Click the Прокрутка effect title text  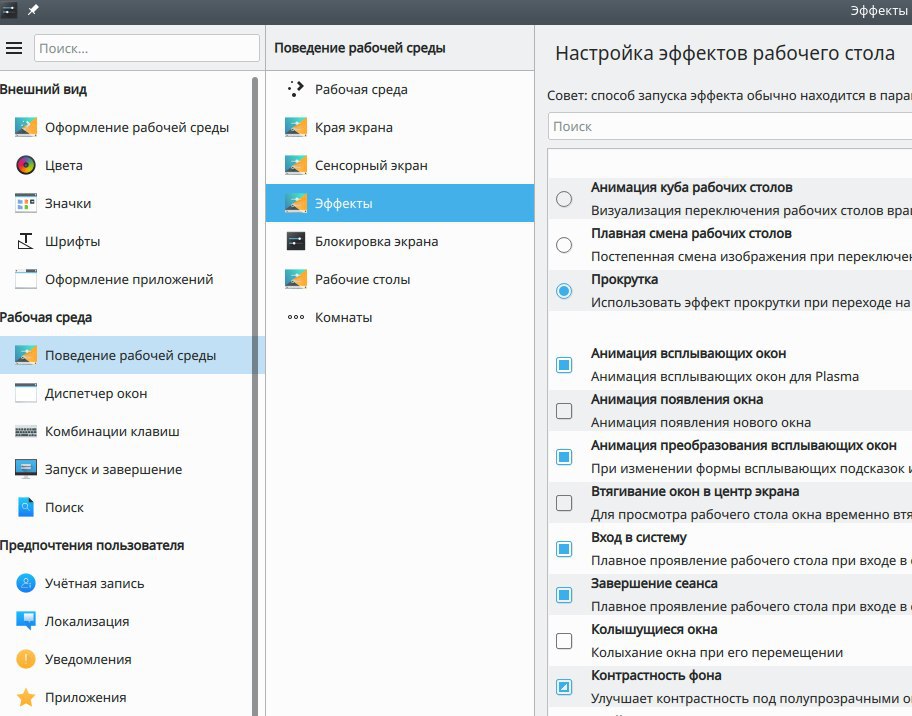[x=624, y=279]
